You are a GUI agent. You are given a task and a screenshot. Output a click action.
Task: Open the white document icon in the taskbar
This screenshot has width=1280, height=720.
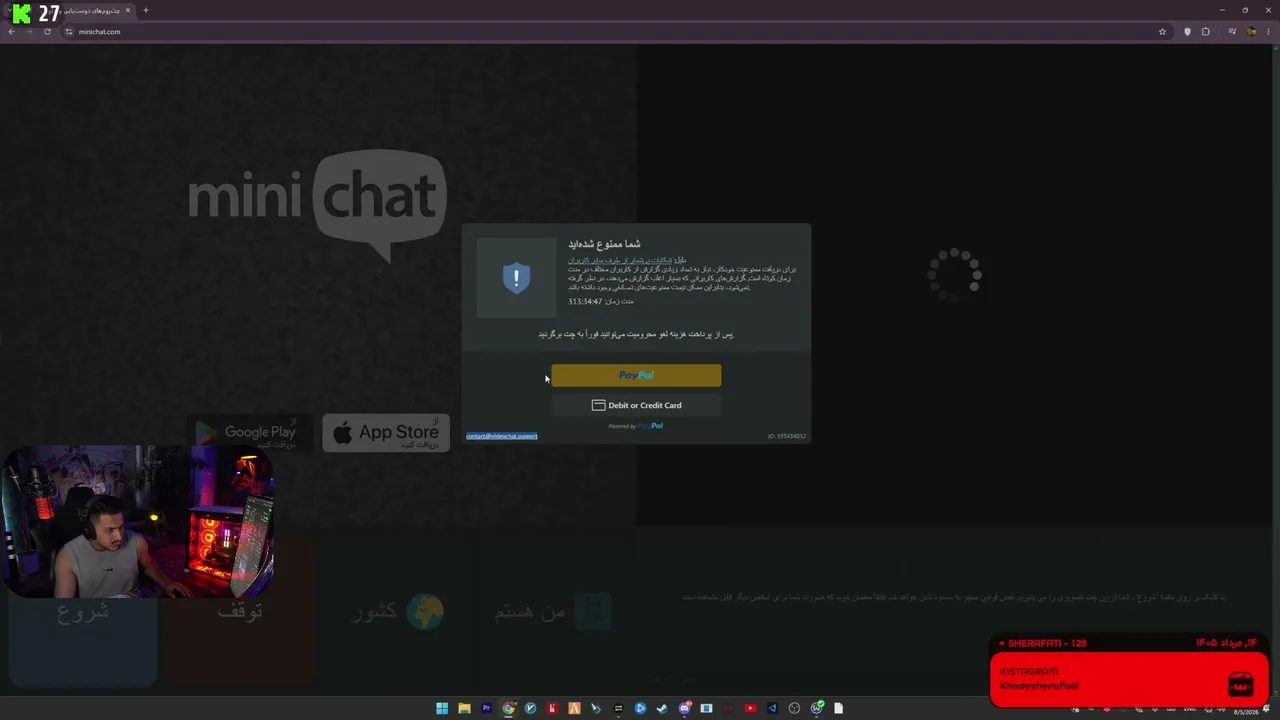838,708
